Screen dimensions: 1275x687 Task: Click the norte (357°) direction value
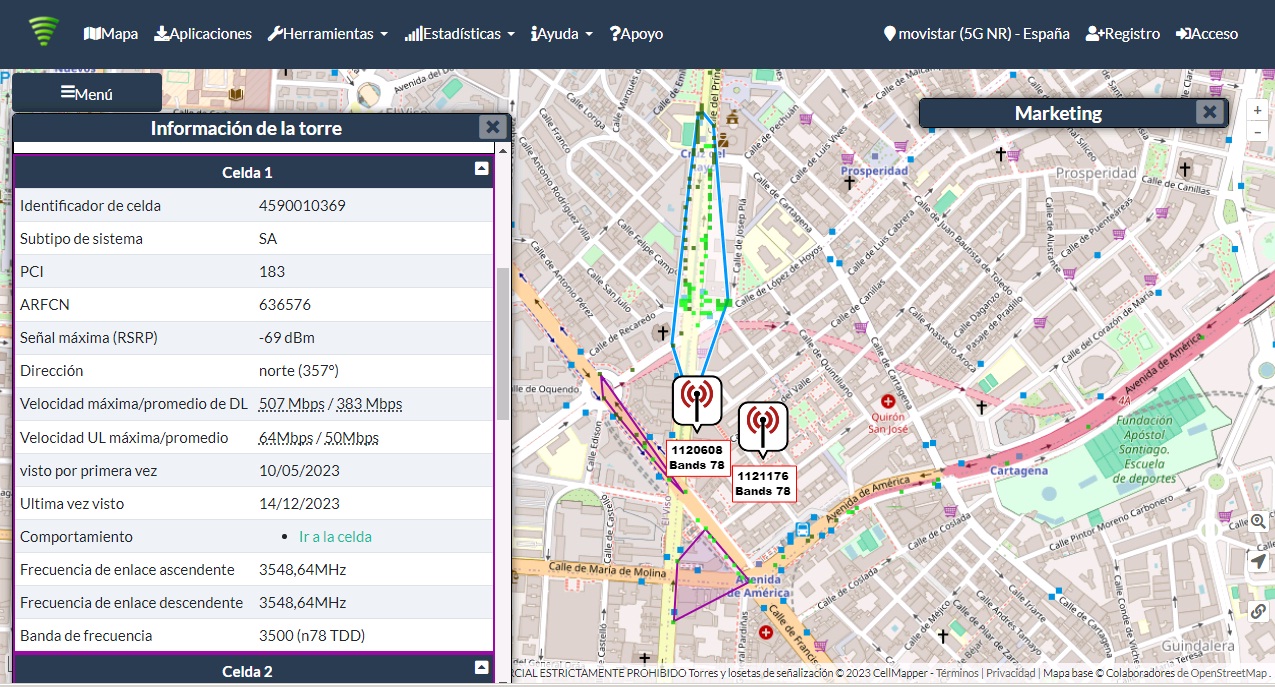click(x=299, y=371)
